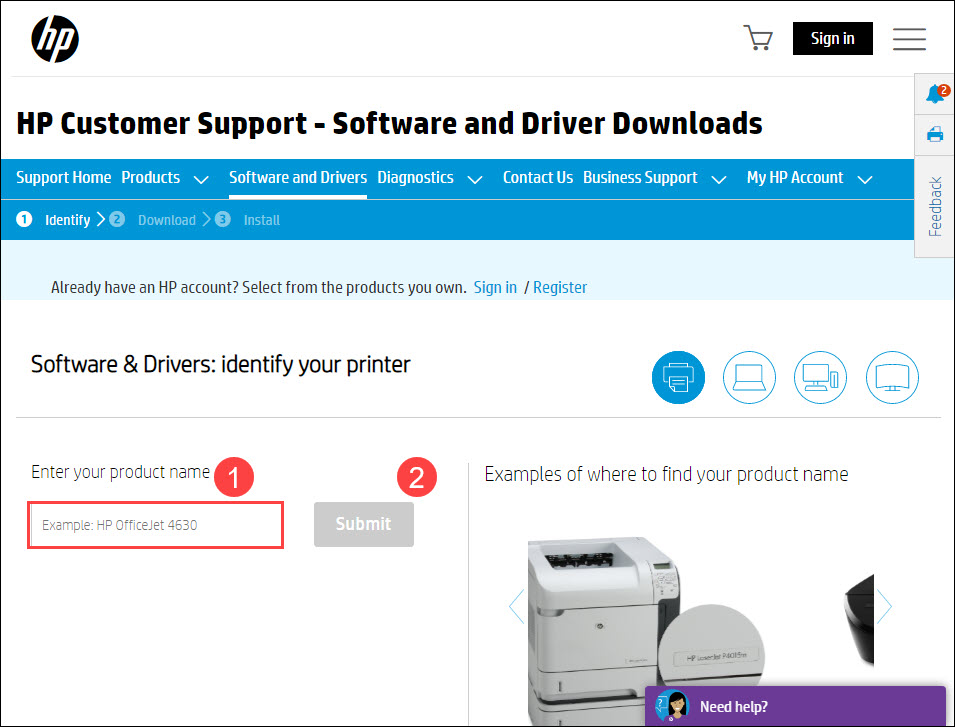Open the Feedback side tab

pos(935,206)
